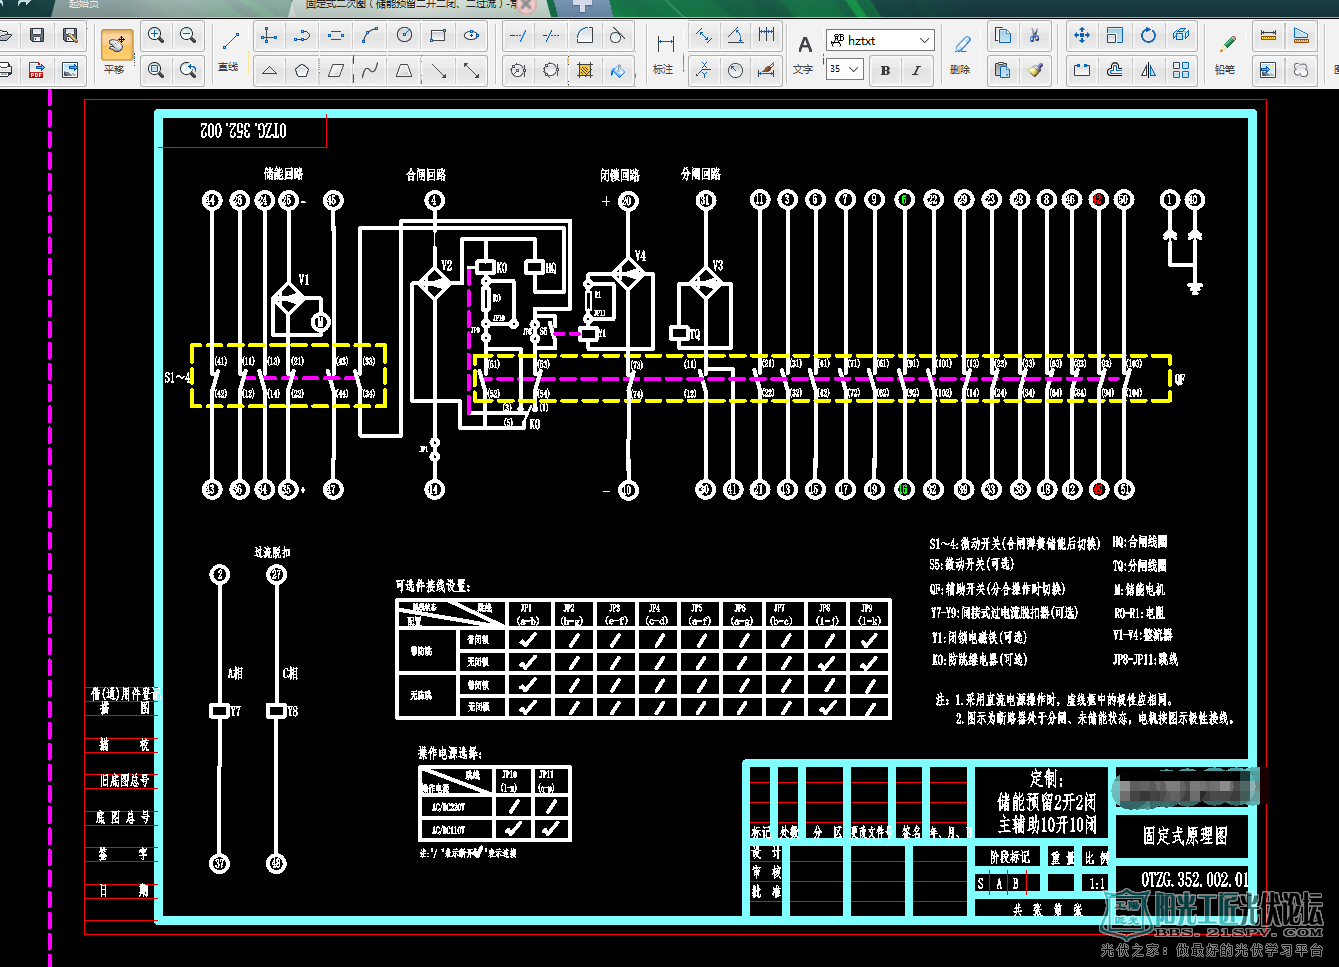Screen dimensions: 1339x967
Task: Toggle Bold text formatting
Action: click(x=885, y=70)
